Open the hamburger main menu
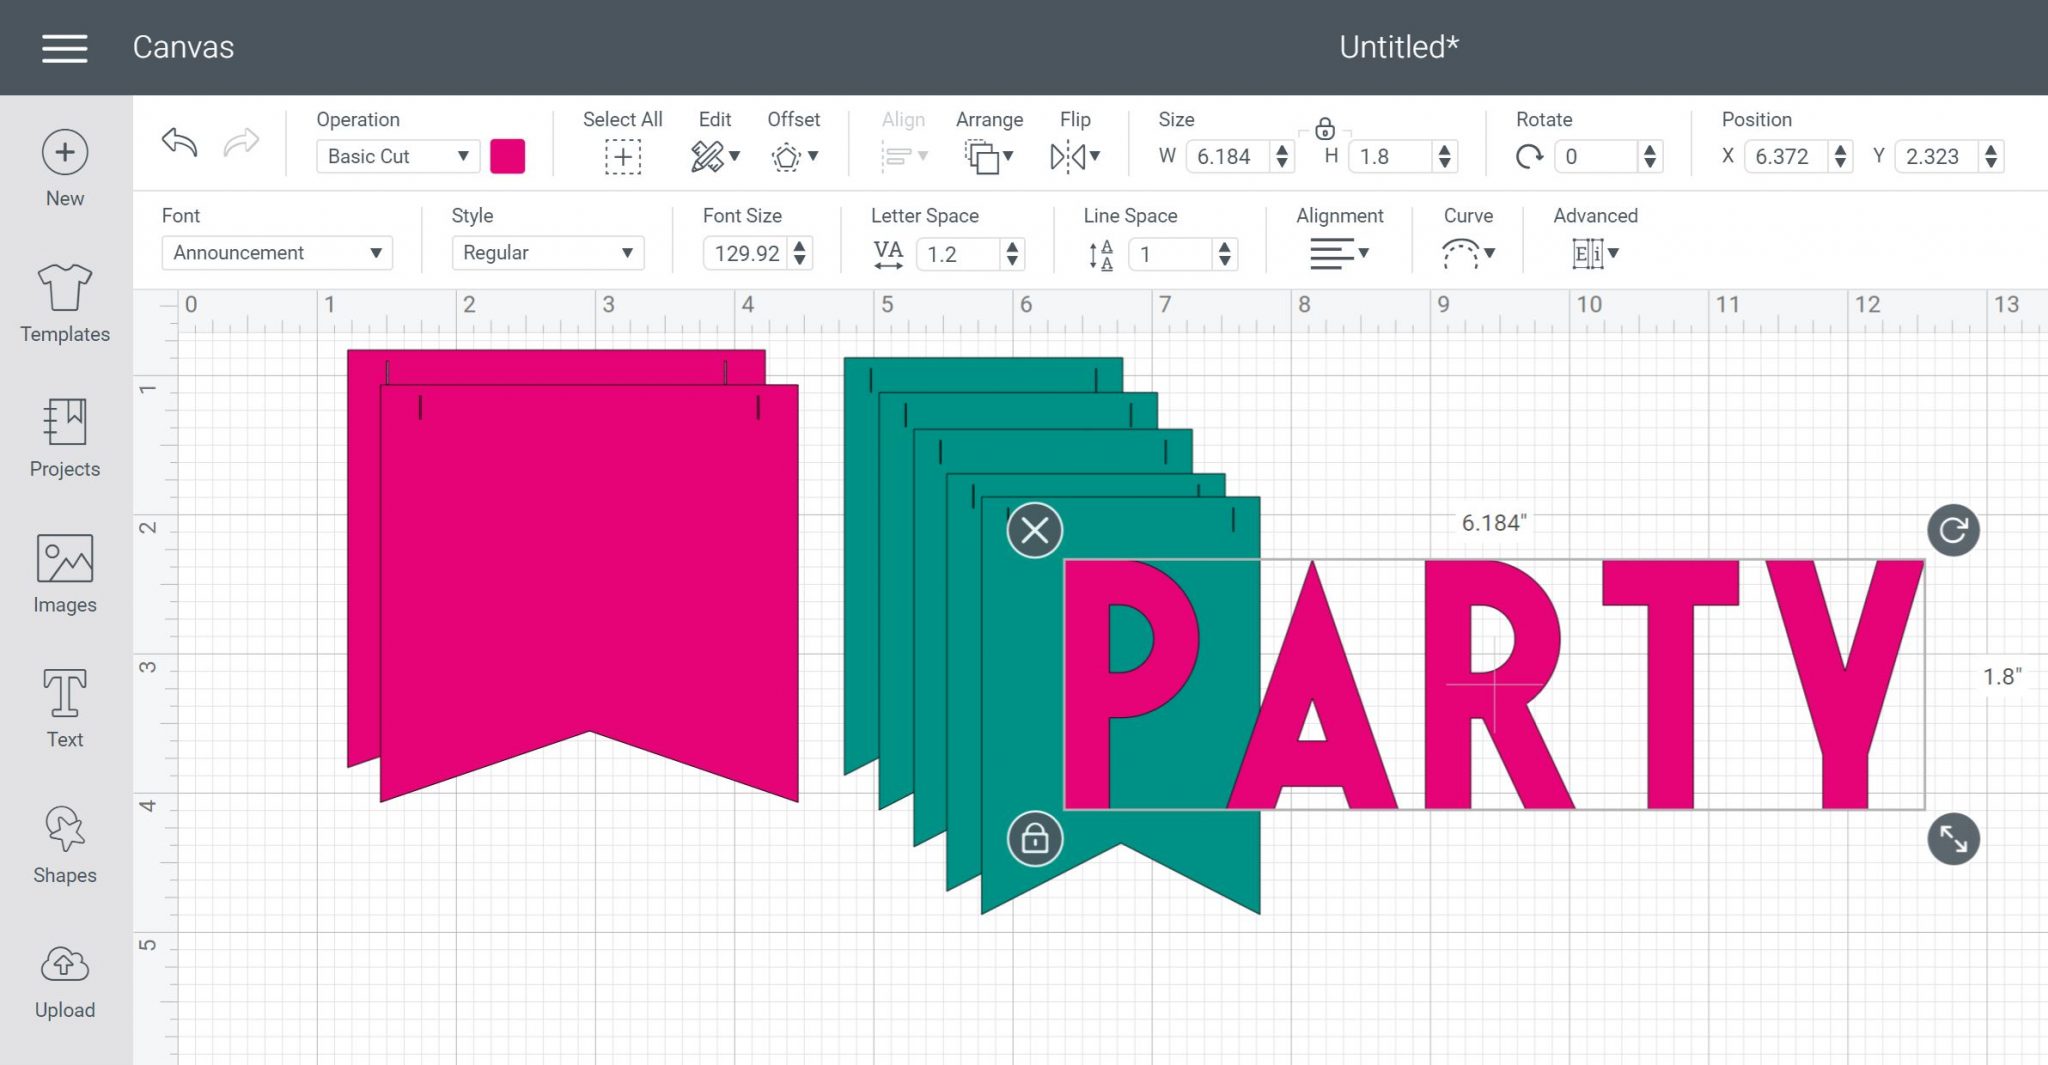 click(64, 47)
